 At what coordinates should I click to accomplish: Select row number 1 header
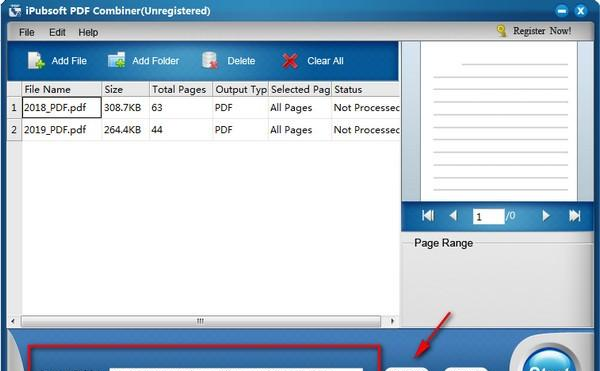point(14,107)
